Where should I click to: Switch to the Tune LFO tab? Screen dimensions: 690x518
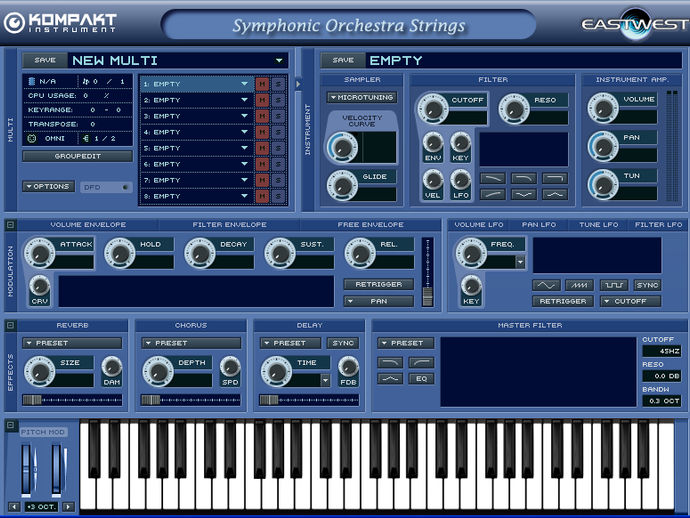[x=598, y=224]
